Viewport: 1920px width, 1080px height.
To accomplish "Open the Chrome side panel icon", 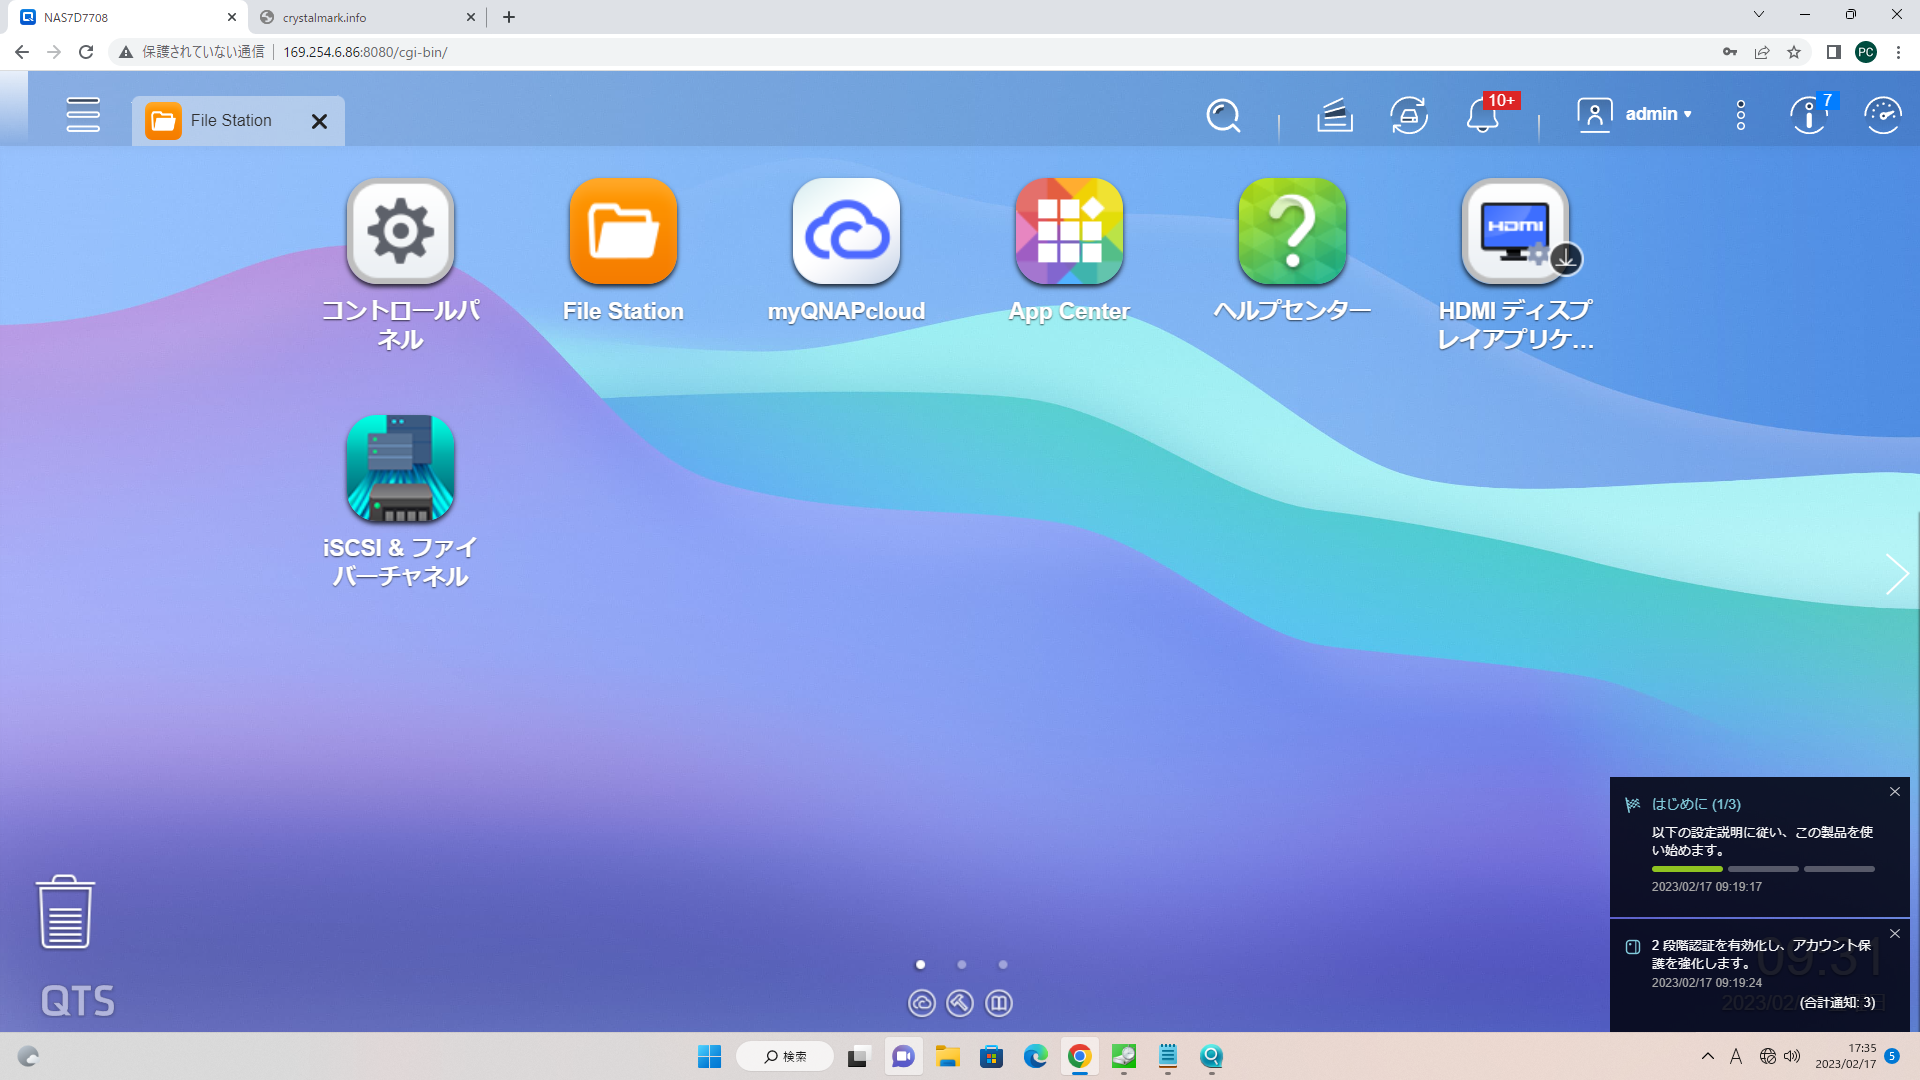I will (1833, 52).
